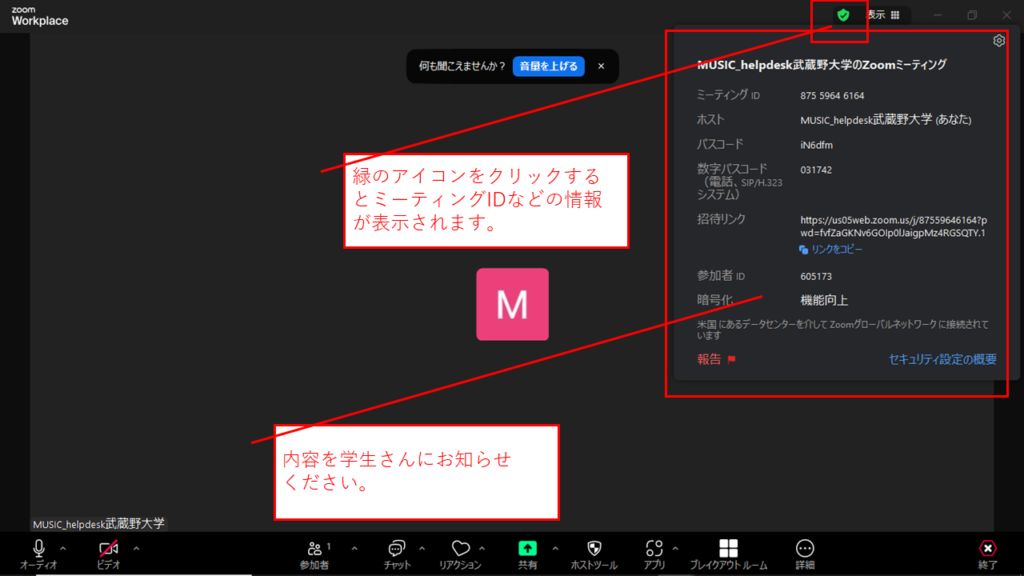The image size is (1024, 576).
Task: Click the green shield meeting info icon
Action: [x=843, y=15]
